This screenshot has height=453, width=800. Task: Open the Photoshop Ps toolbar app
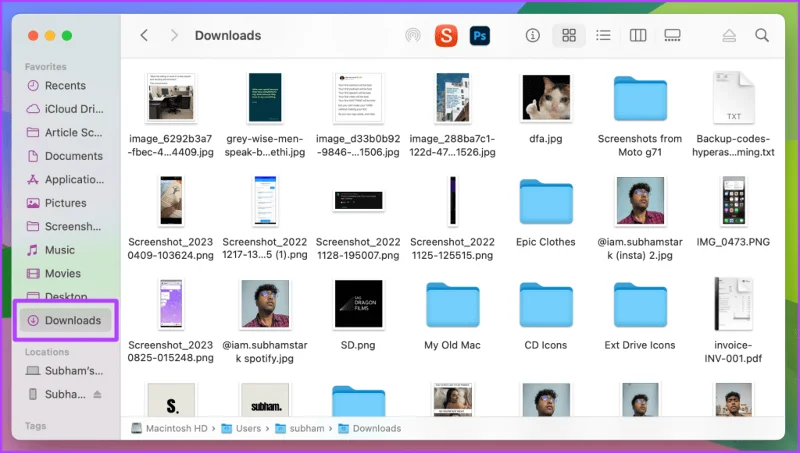[479, 36]
